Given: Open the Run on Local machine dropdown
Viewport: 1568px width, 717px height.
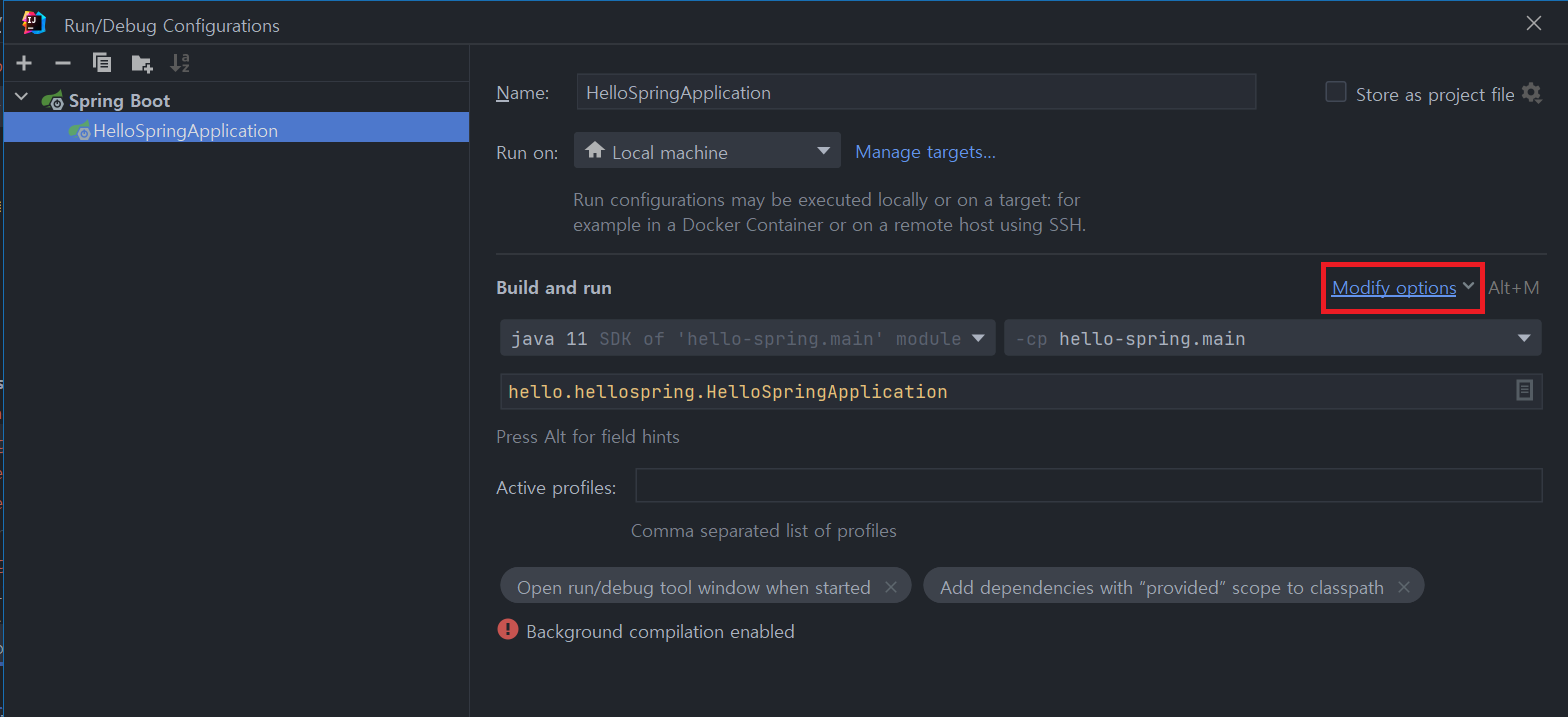Looking at the screenshot, I should 707,151.
